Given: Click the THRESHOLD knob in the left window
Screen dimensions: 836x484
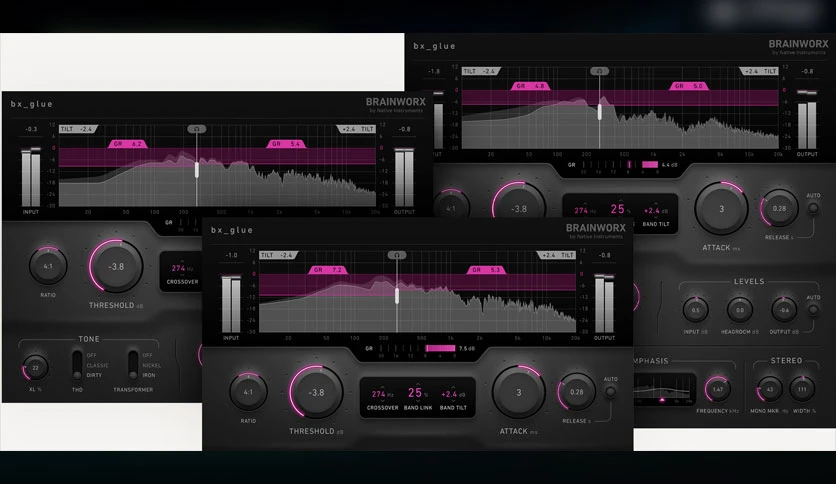Looking at the screenshot, I should pyautogui.click(x=116, y=267).
